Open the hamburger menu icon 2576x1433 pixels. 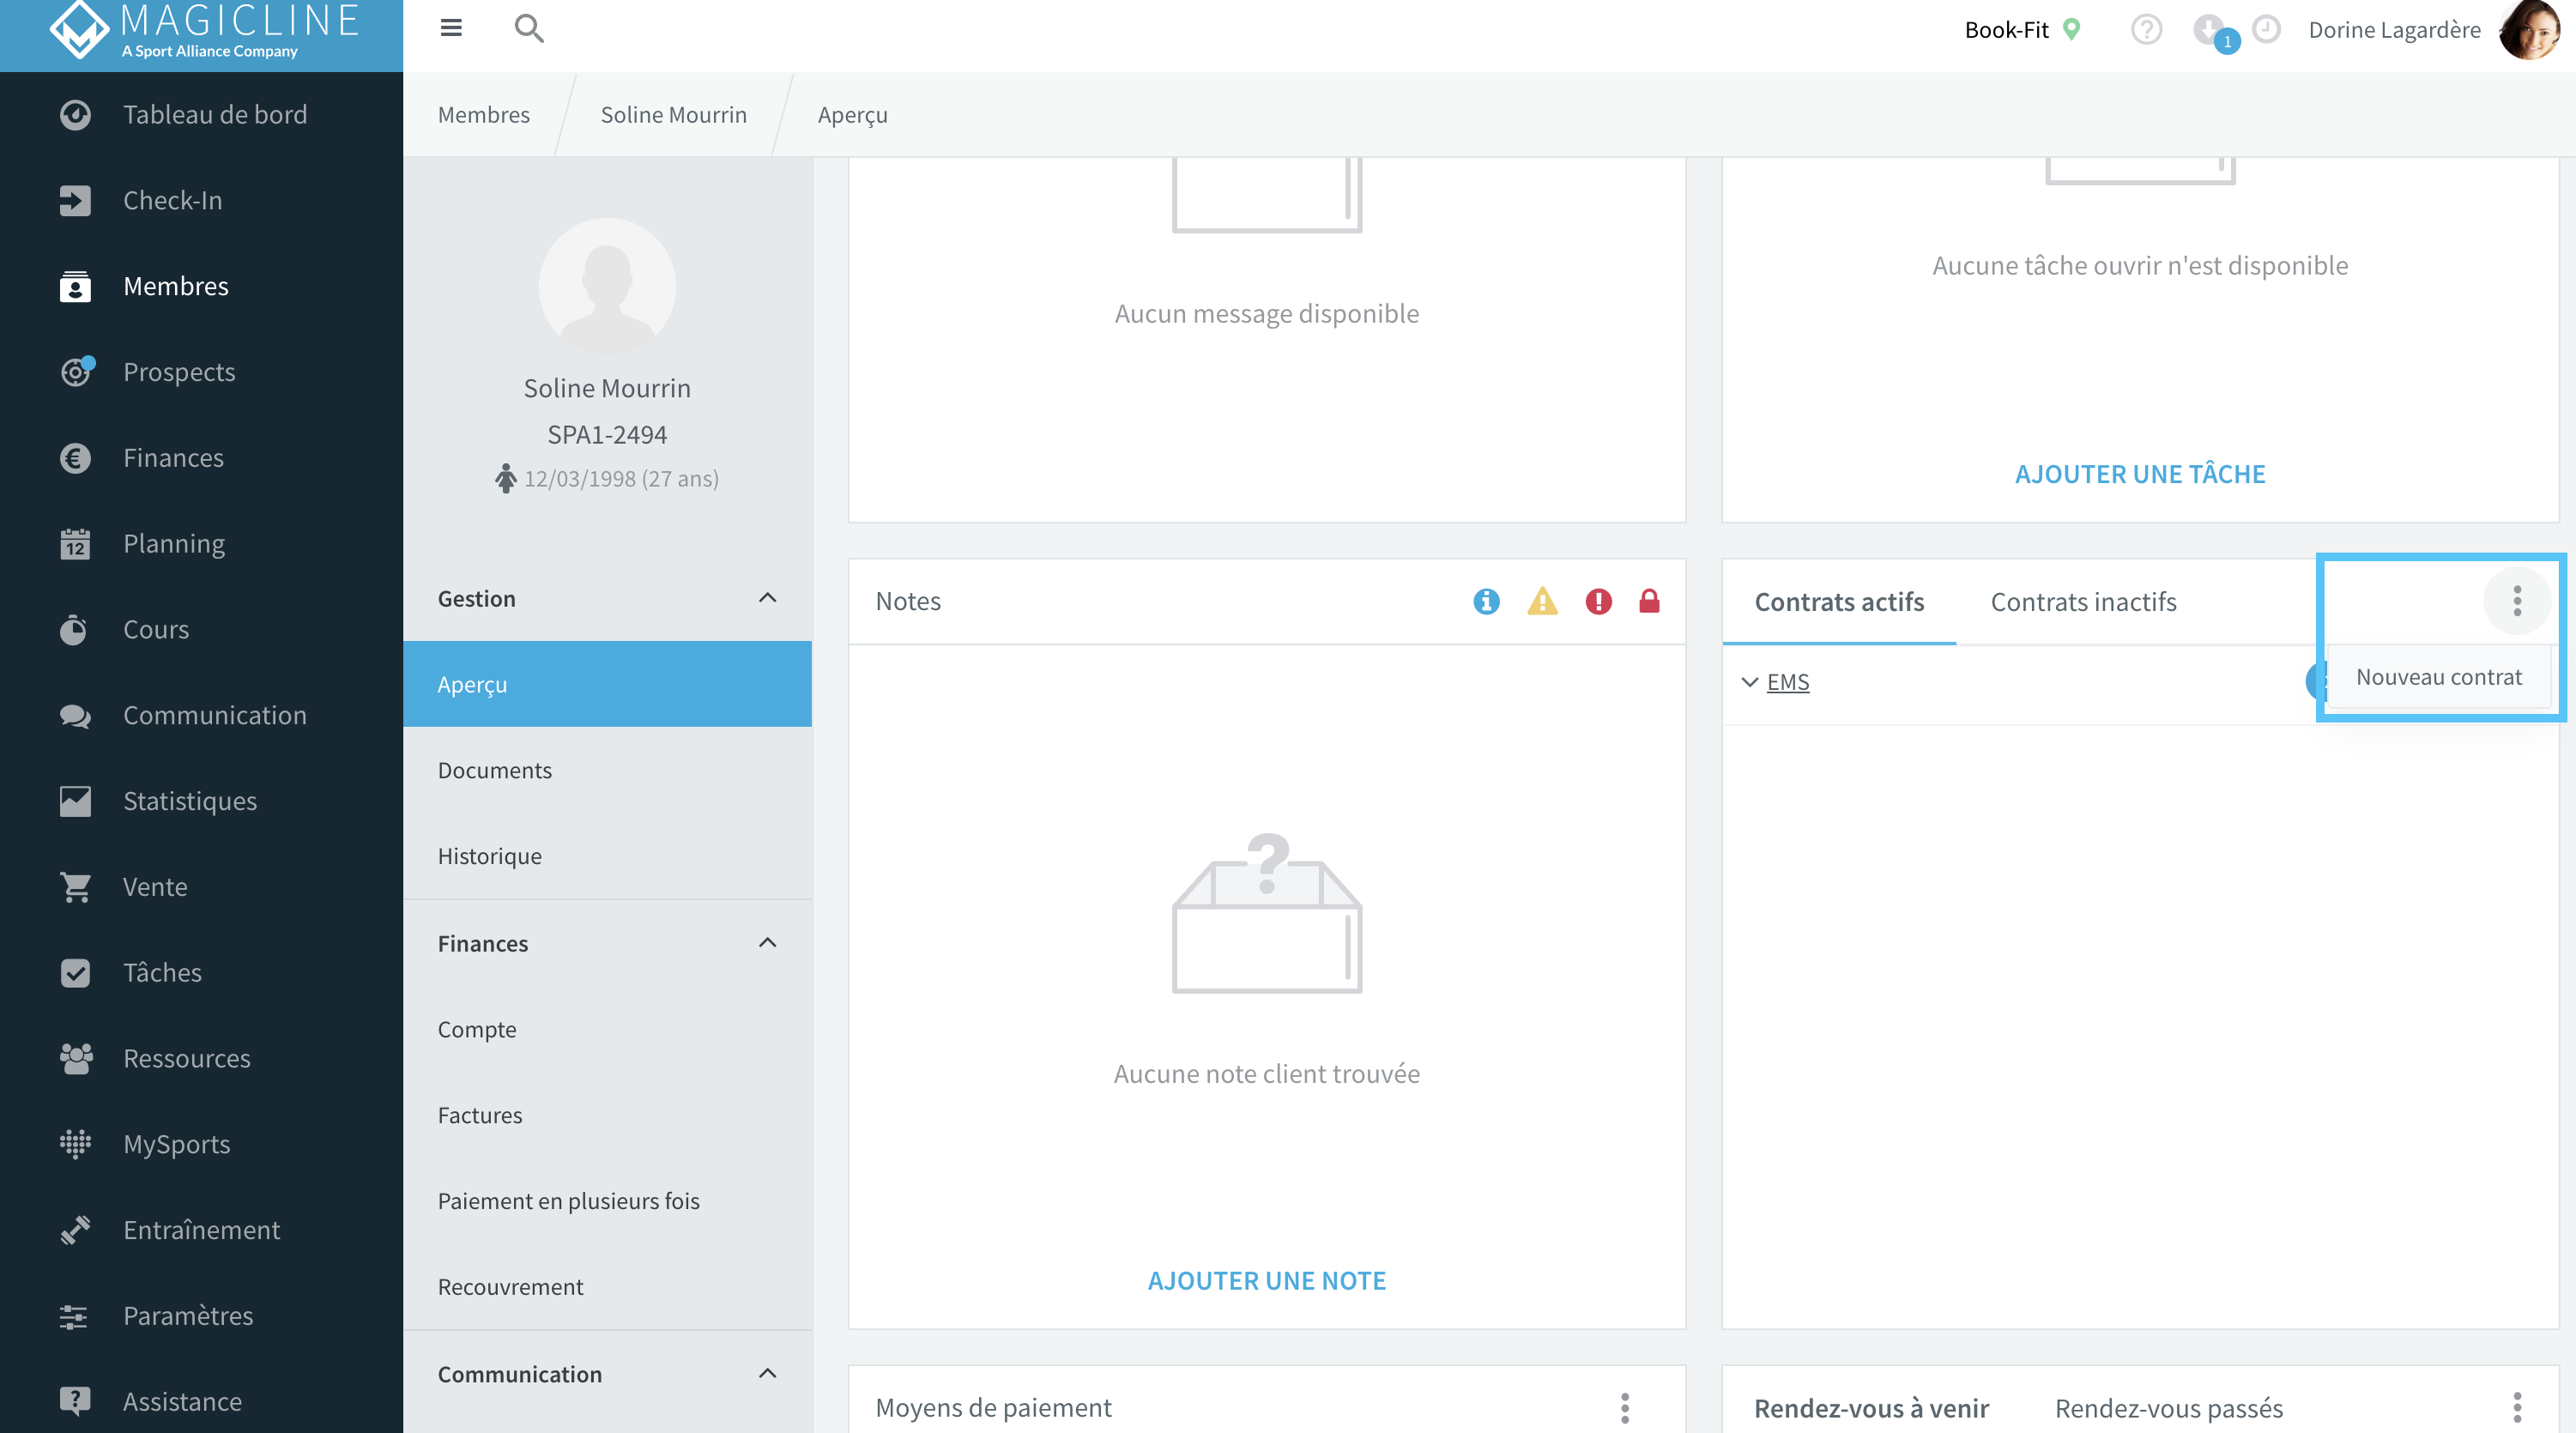tap(451, 28)
